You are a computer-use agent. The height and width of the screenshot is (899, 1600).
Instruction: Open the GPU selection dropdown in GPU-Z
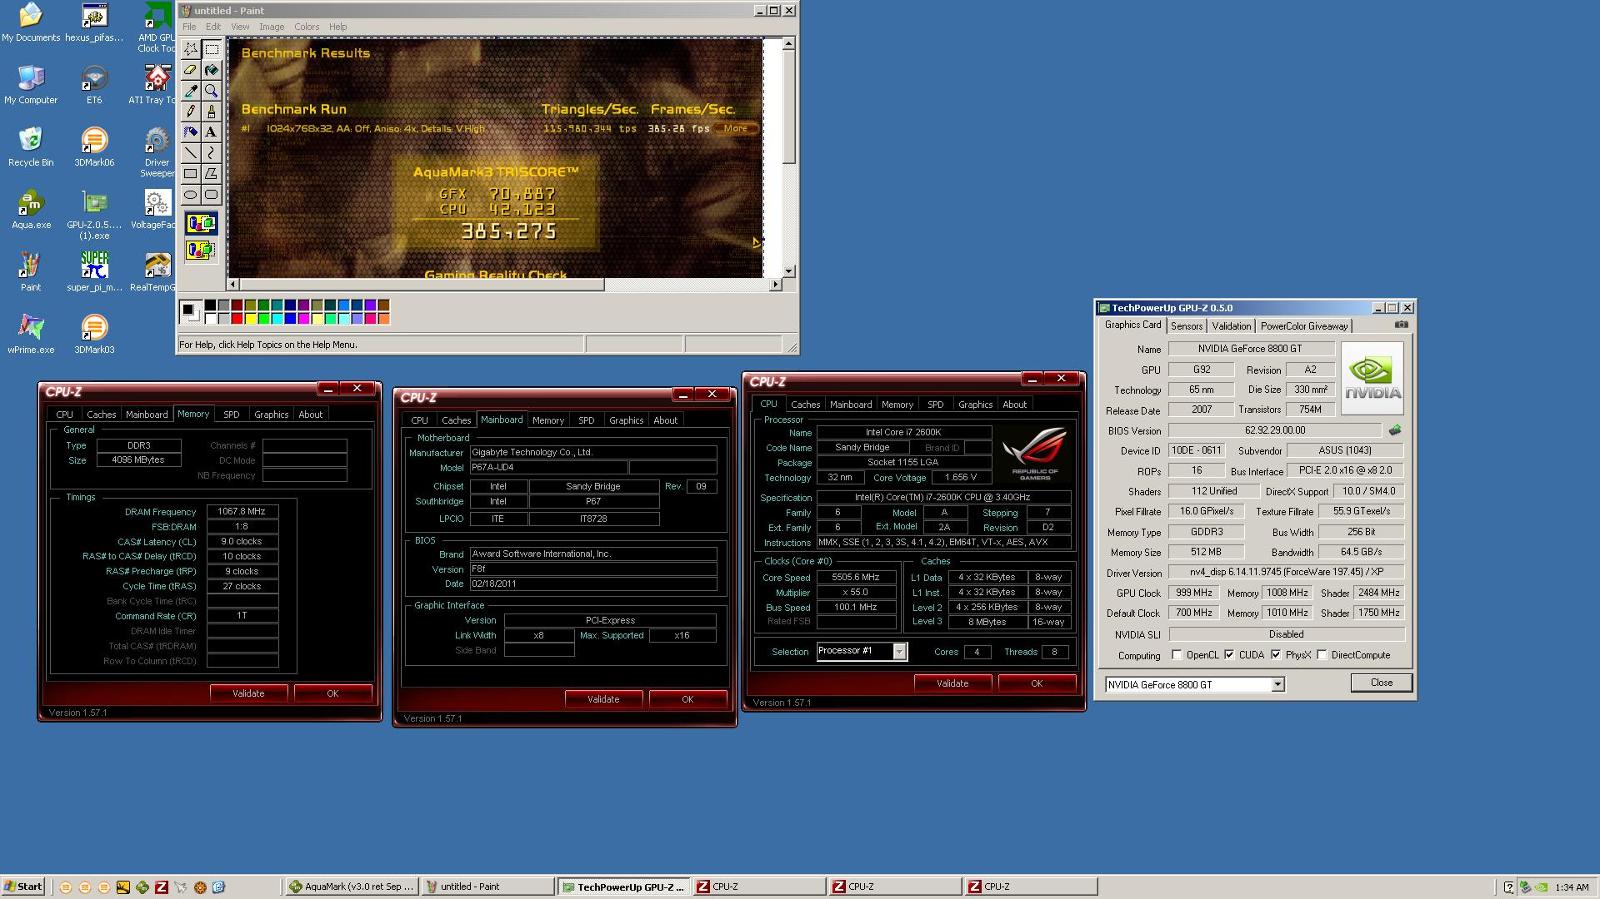1277,685
